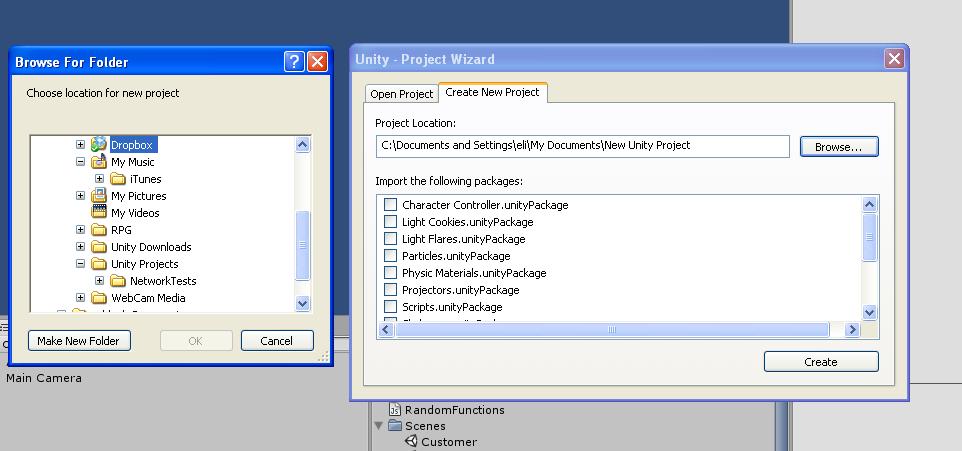Image resolution: width=962 pixels, height=451 pixels.
Task: Click the Unity Downloads folder icon
Action: pos(99,247)
